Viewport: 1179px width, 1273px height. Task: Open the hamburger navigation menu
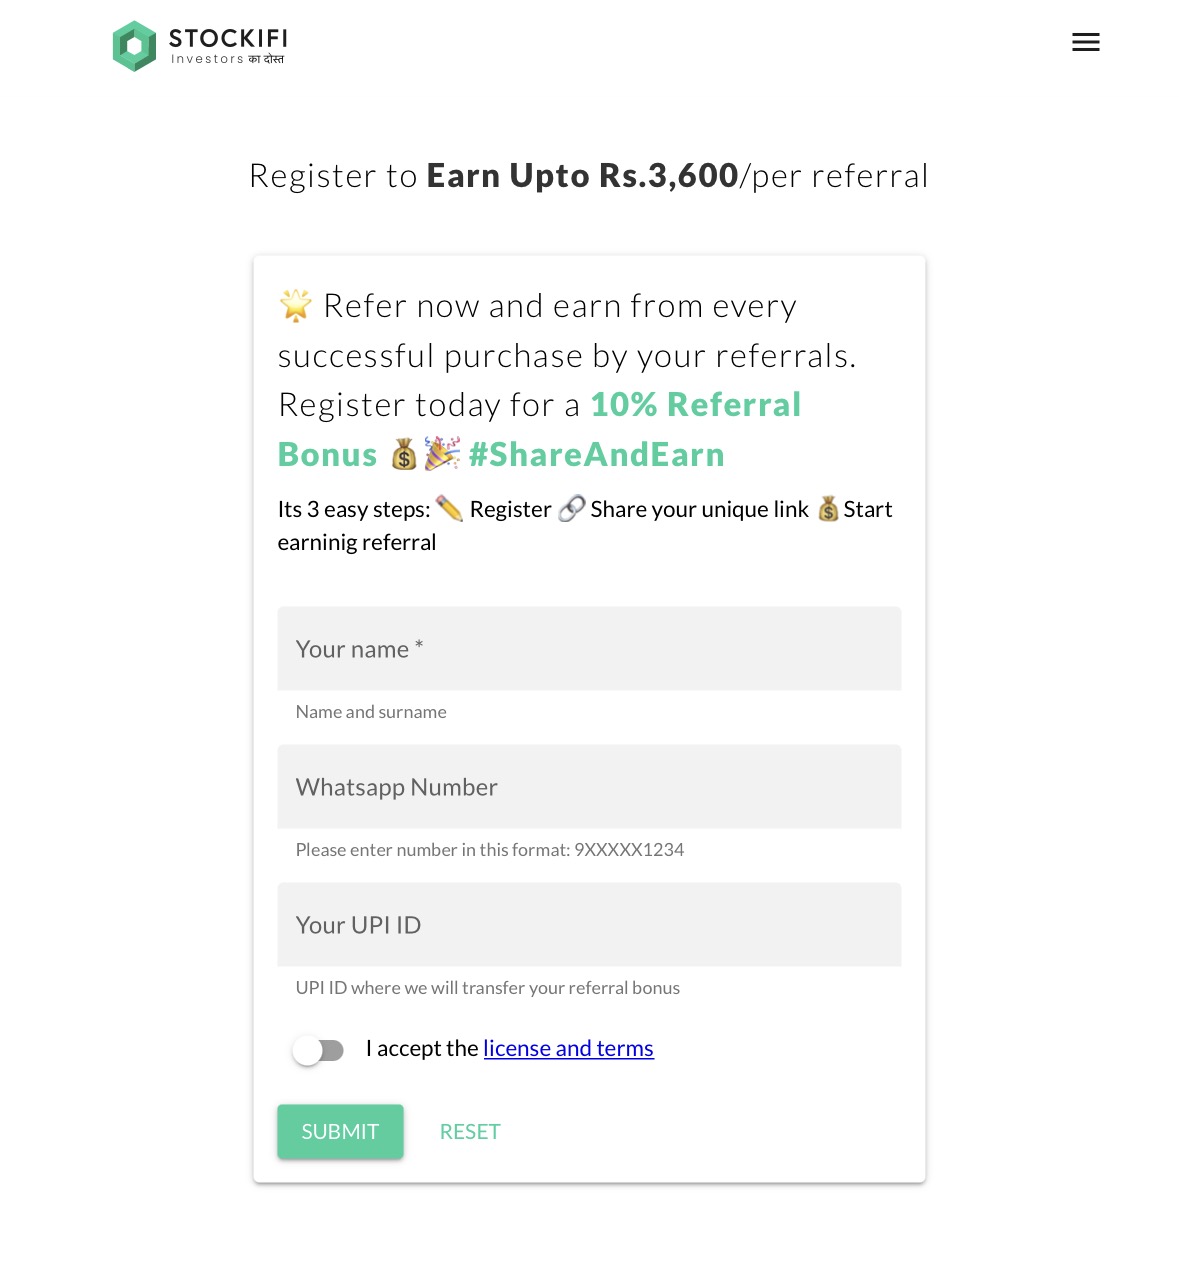1085,42
